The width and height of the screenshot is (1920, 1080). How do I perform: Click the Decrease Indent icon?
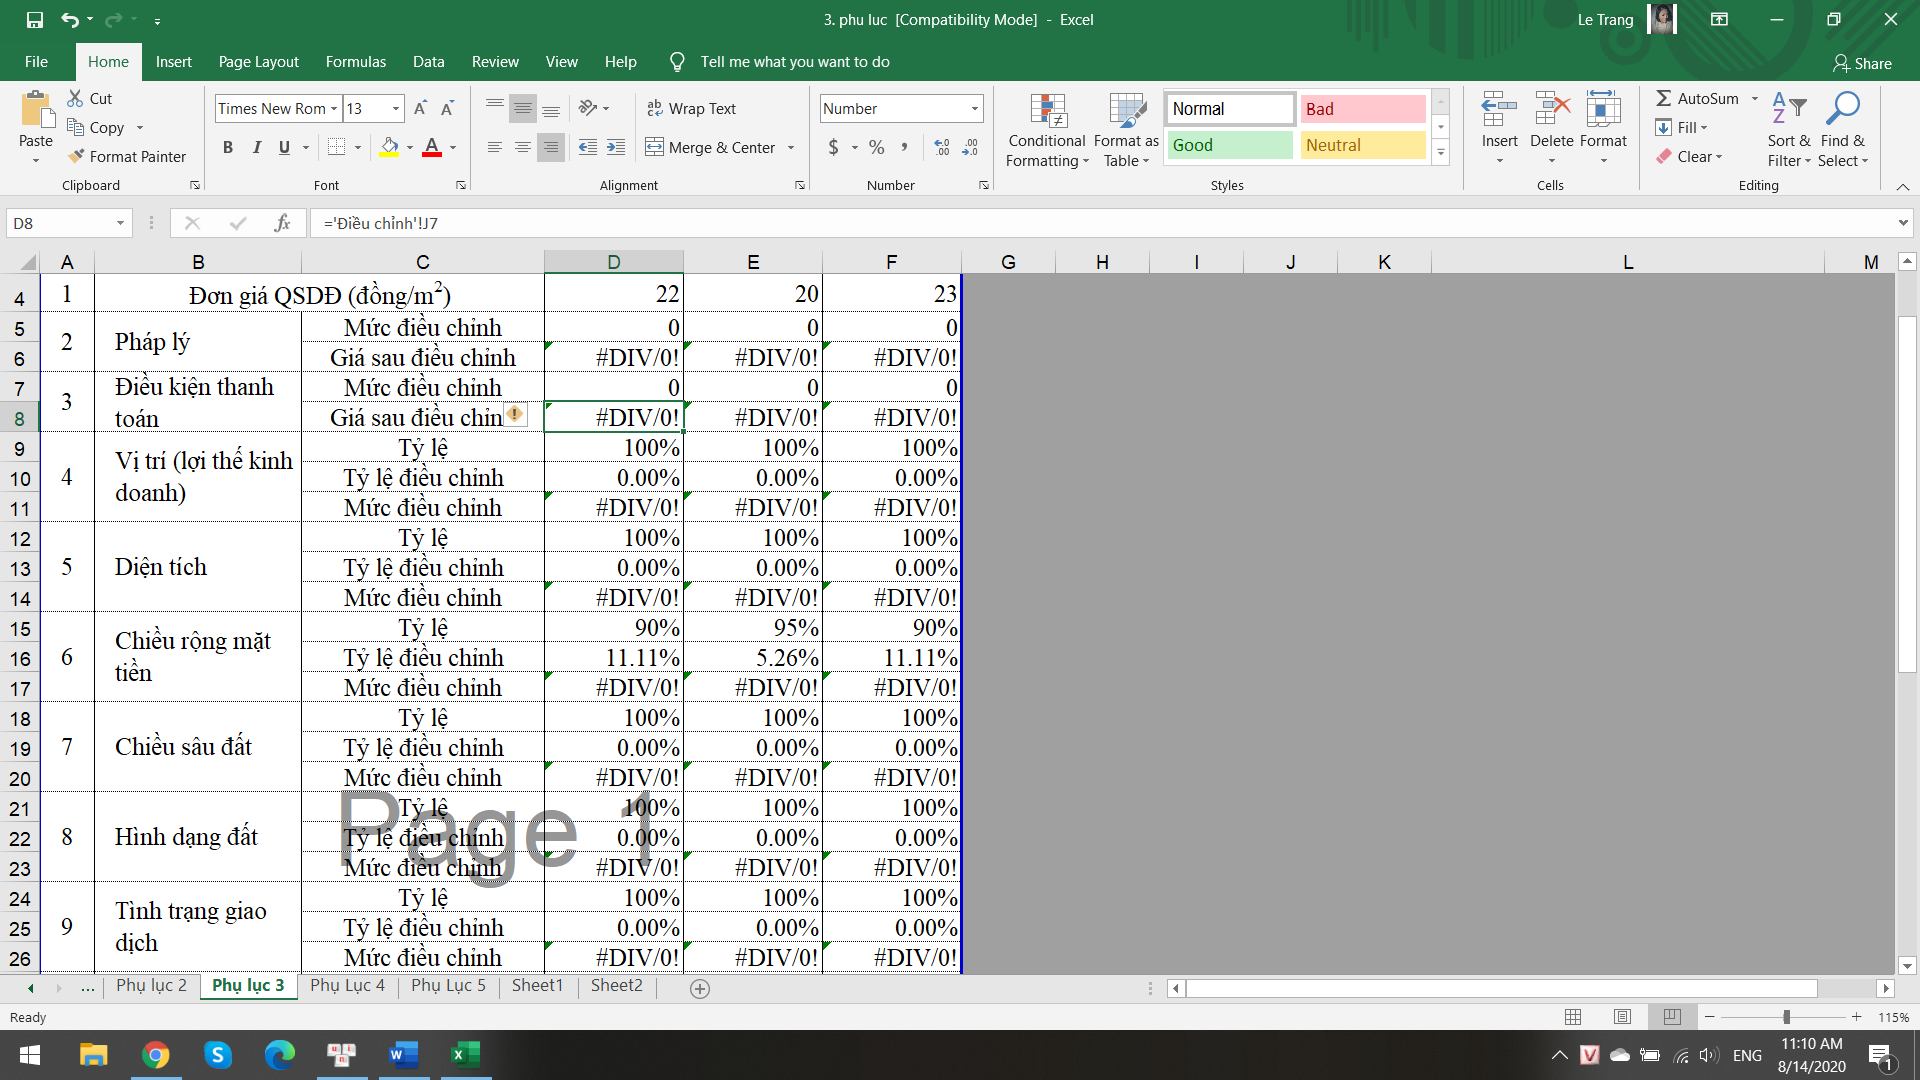pos(588,147)
